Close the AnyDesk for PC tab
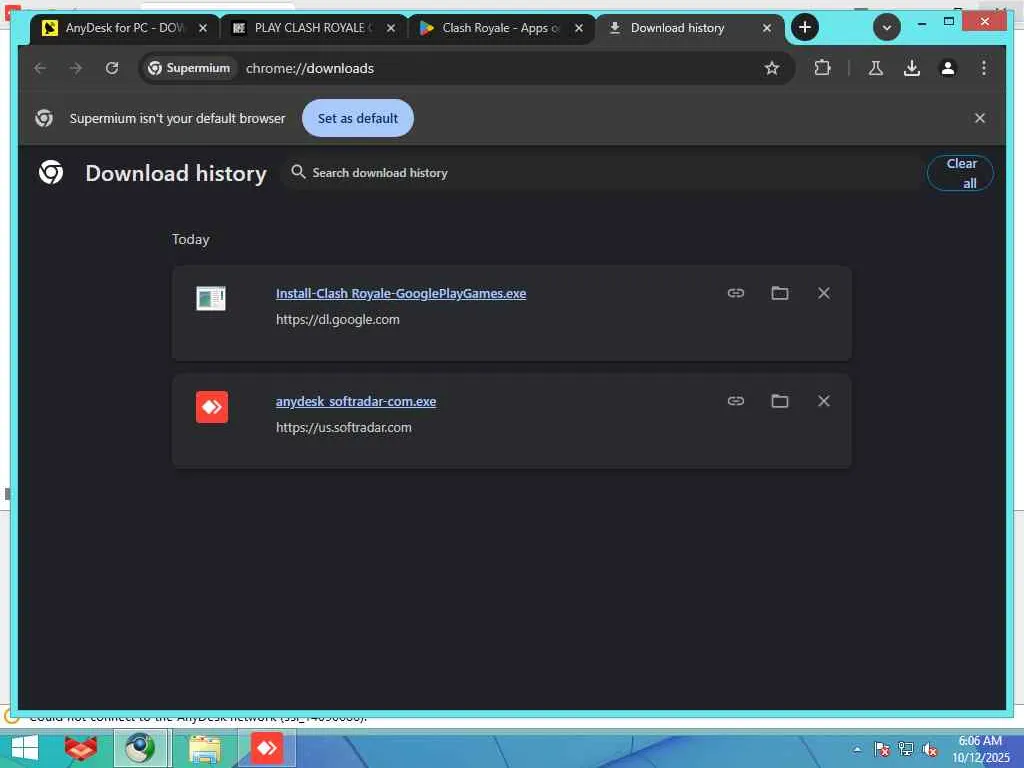This screenshot has width=1024, height=768. point(202,28)
